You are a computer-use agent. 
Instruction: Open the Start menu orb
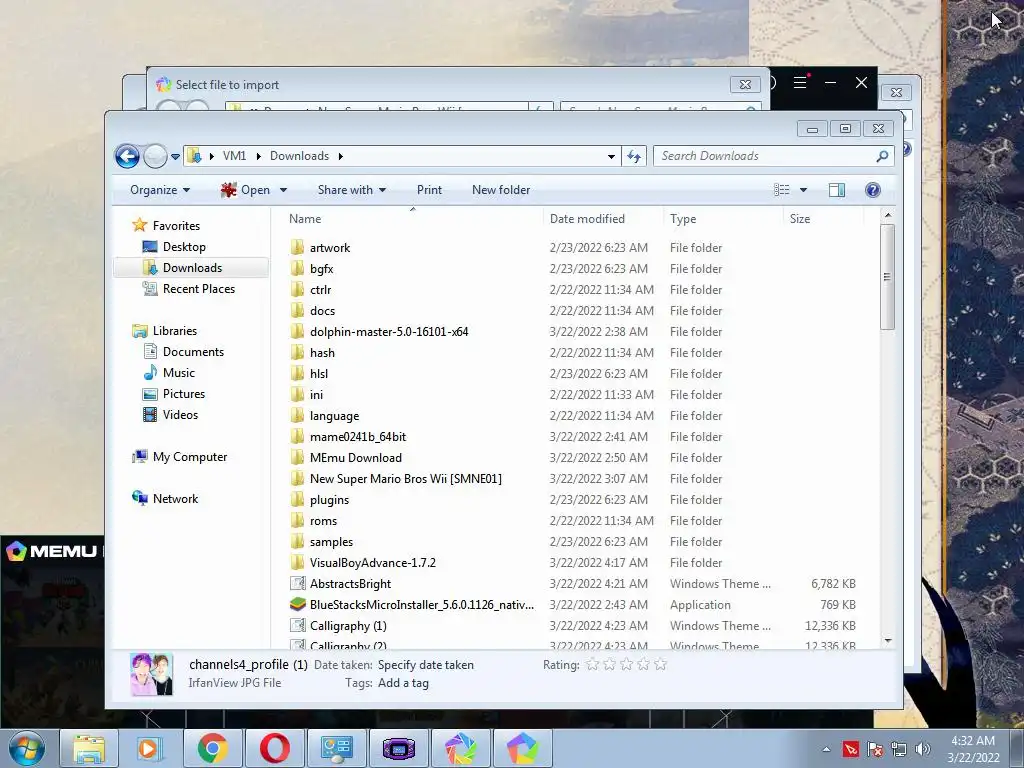pyautogui.click(x=26, y=748)
